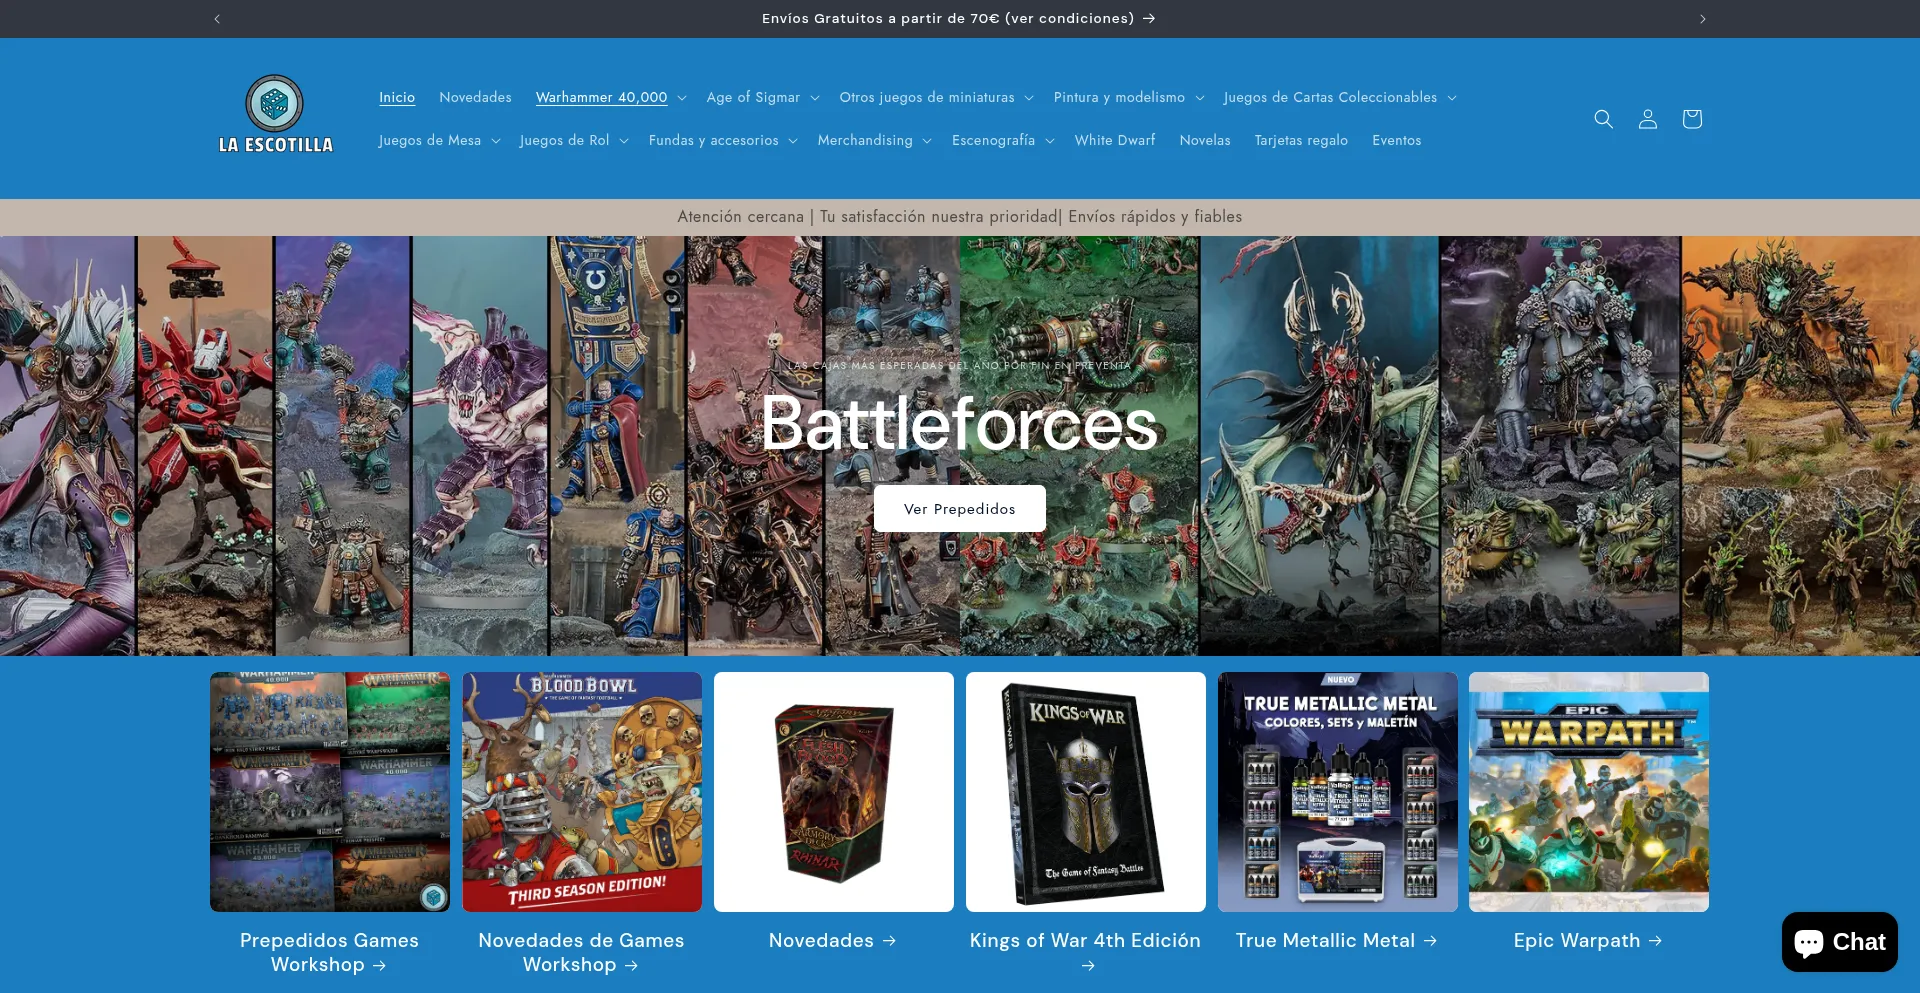Select the Novedades menu item
This screenshot has height=993, width=1920.
(x=475, y=98)
